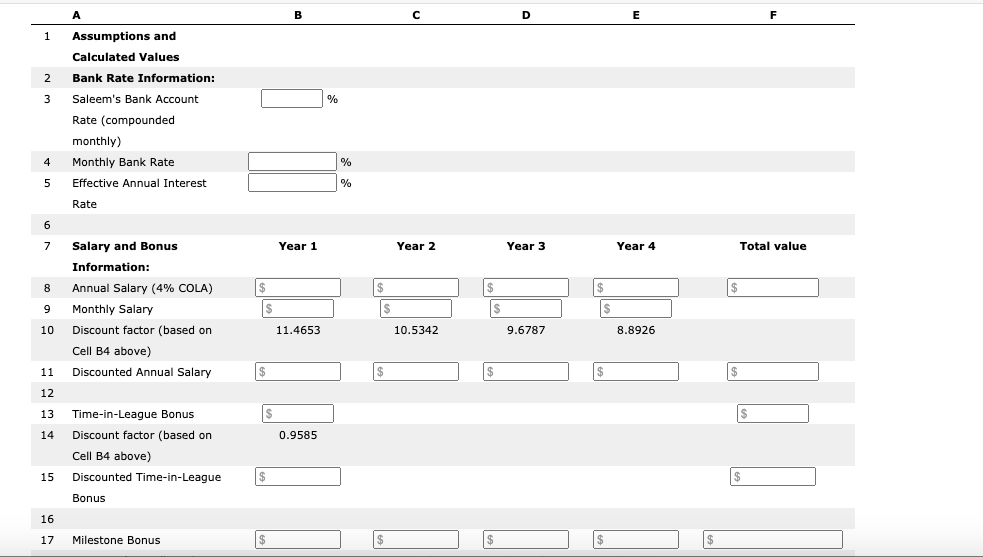Select Discounted Annual Salary Year 4 field
Screen dimensions: 983x557
click(636, 371)
